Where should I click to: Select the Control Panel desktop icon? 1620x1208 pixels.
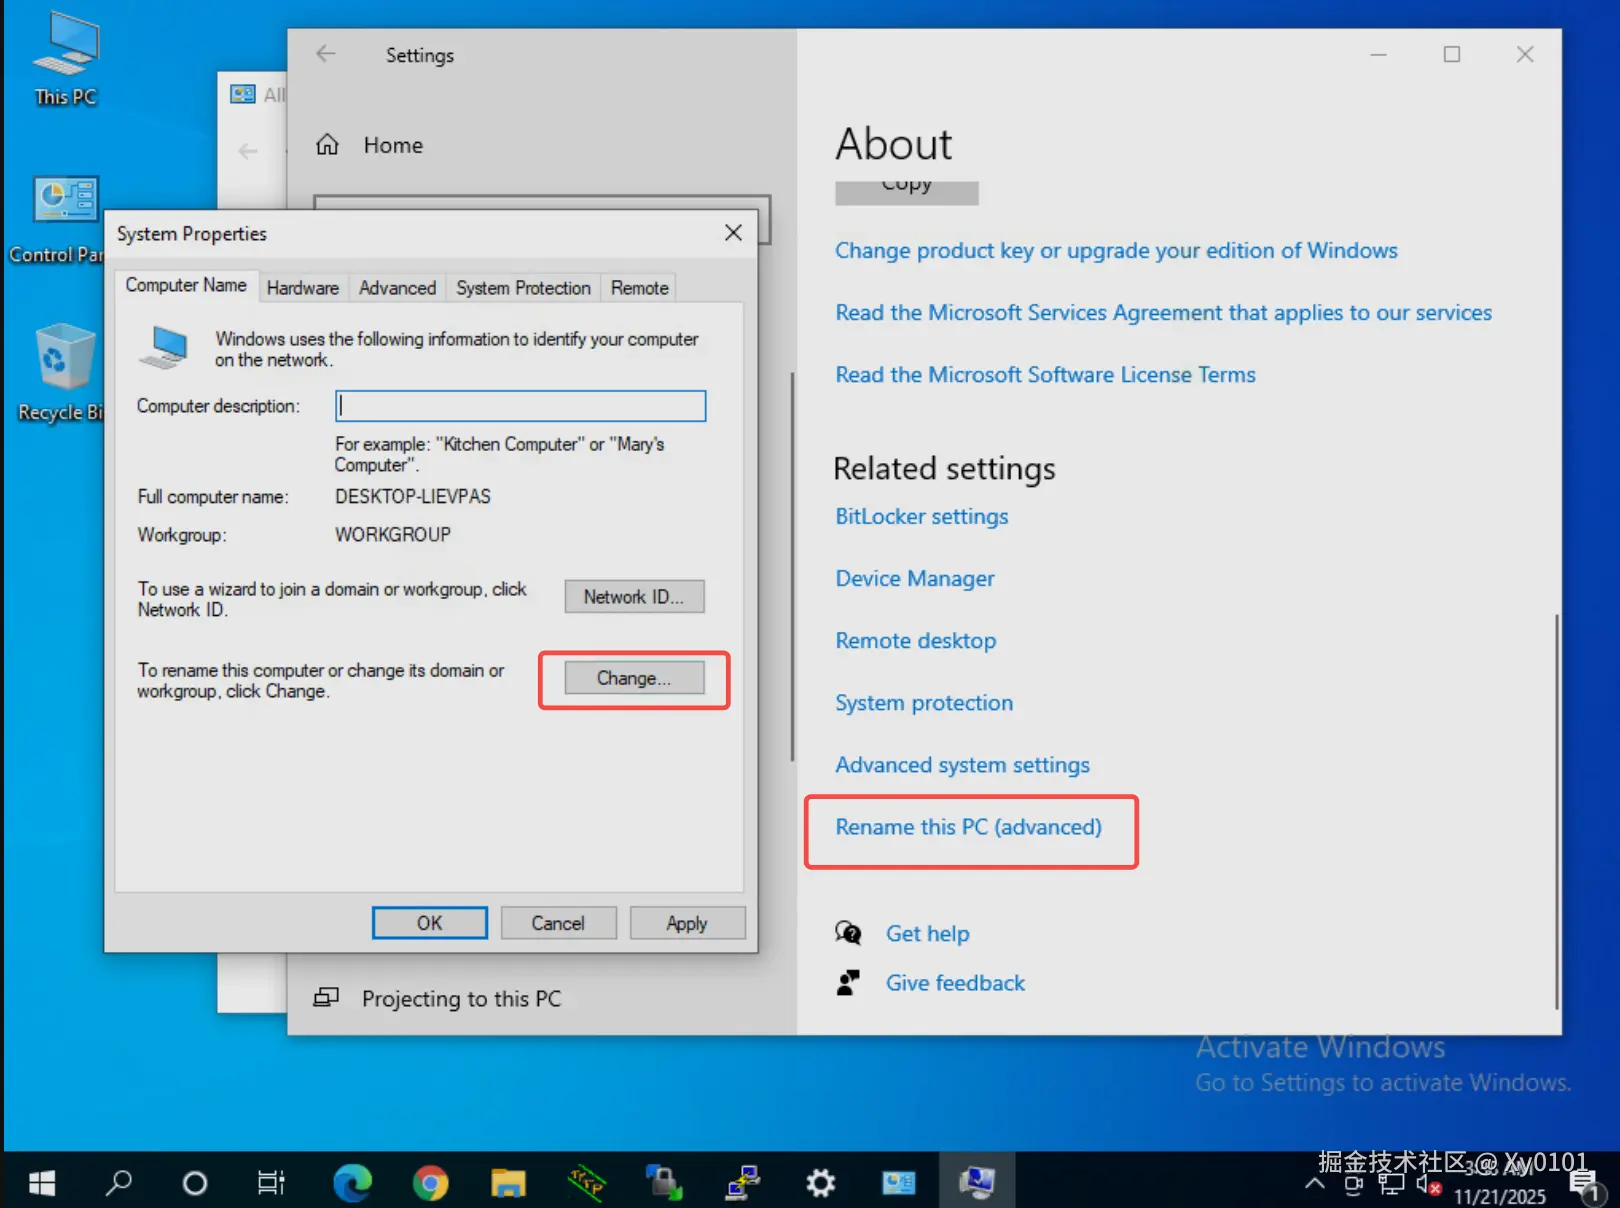tap(60, 220)
